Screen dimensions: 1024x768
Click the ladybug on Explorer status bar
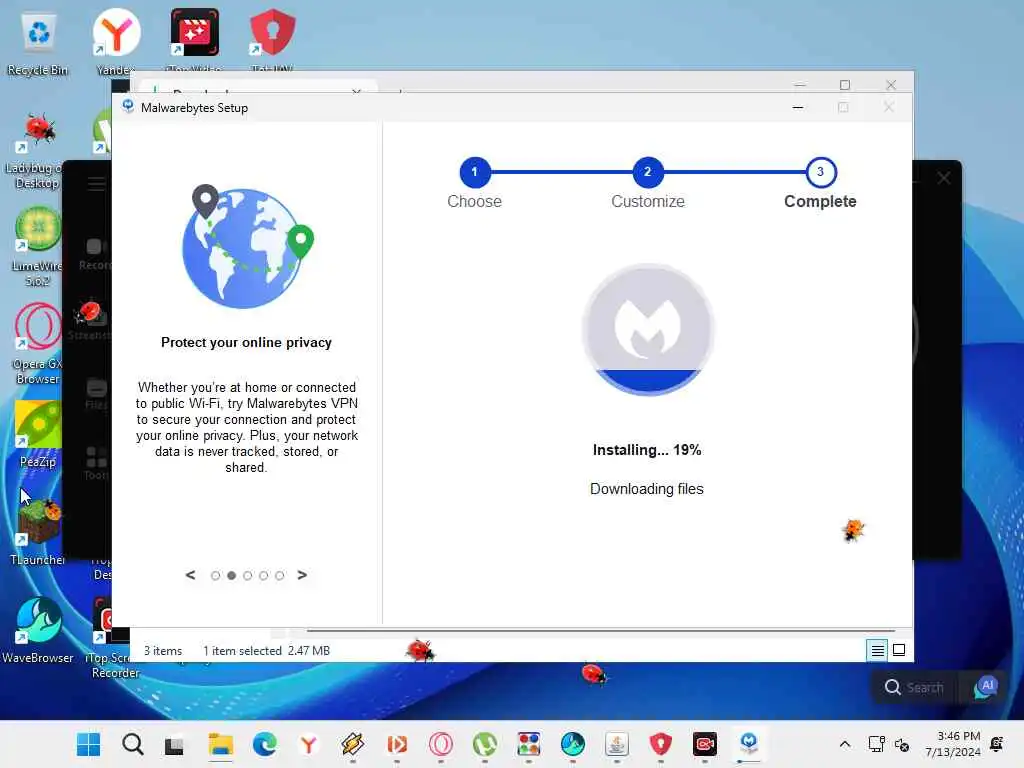[419, 650]
